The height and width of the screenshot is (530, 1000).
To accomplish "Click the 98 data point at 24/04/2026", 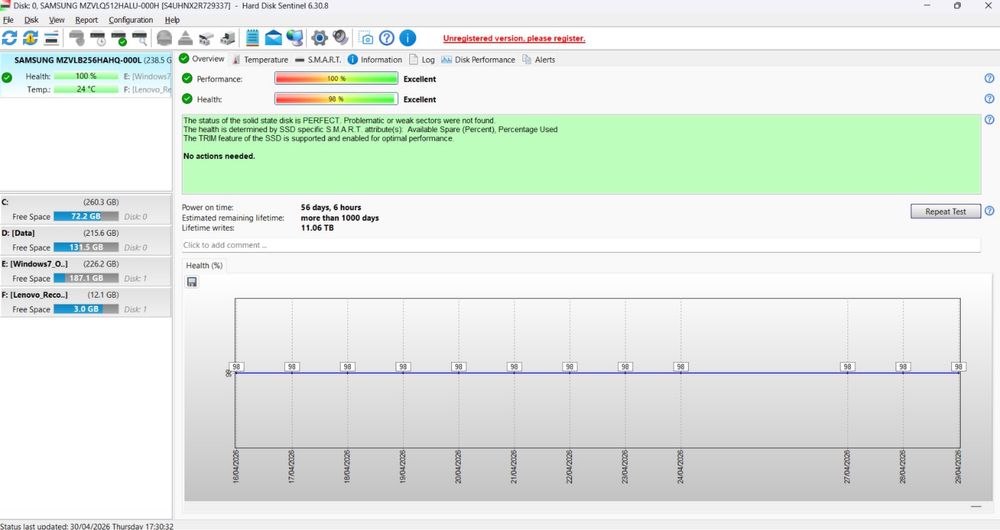I will pos(680,367).
